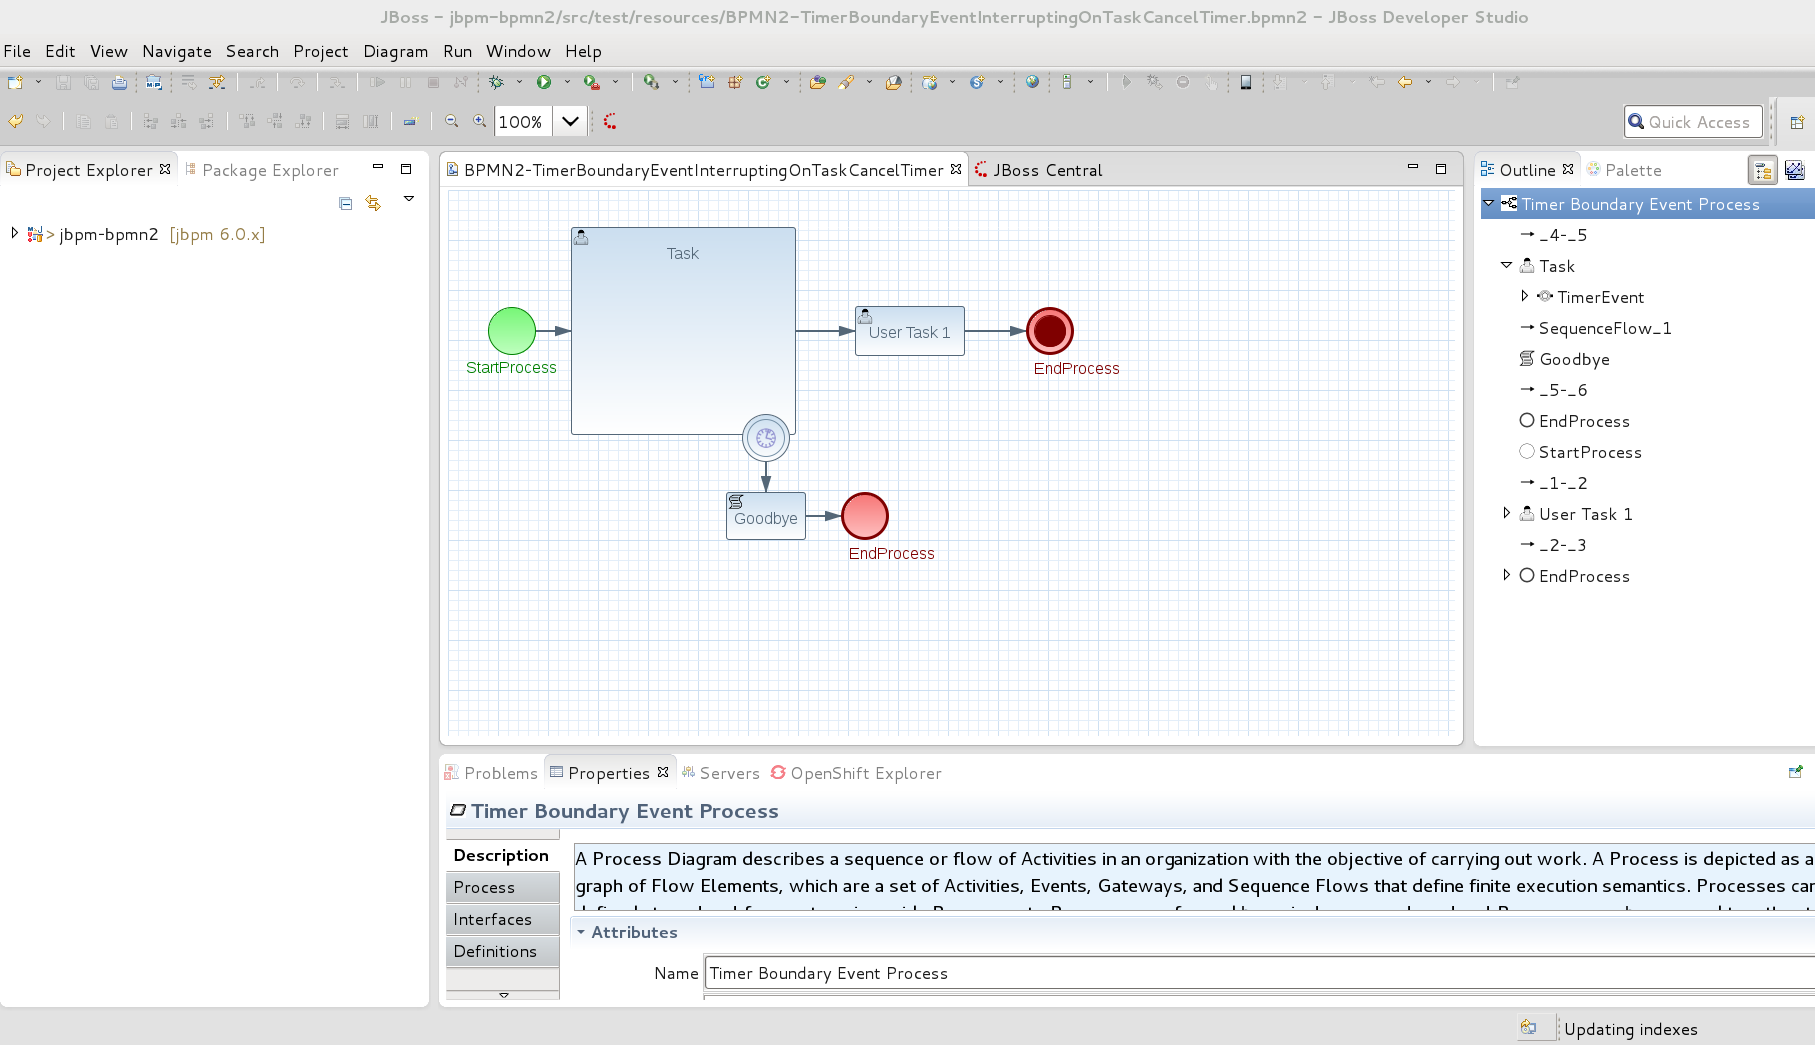
Task: Expand the jbpm-bpmn2 project node
Action: click(14, 234)
